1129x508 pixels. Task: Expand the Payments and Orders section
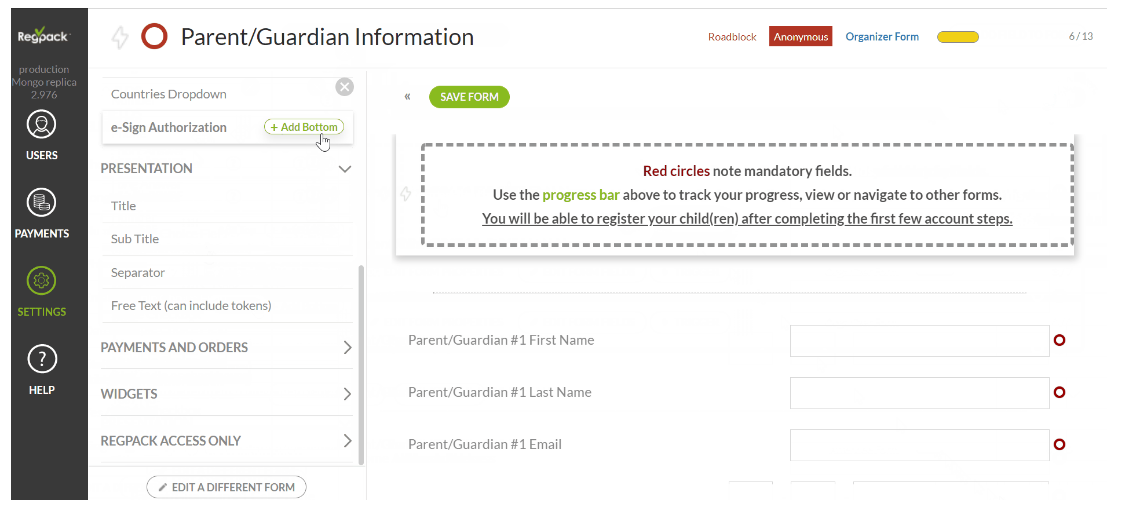pyautogui.click(x=347, y=348)
